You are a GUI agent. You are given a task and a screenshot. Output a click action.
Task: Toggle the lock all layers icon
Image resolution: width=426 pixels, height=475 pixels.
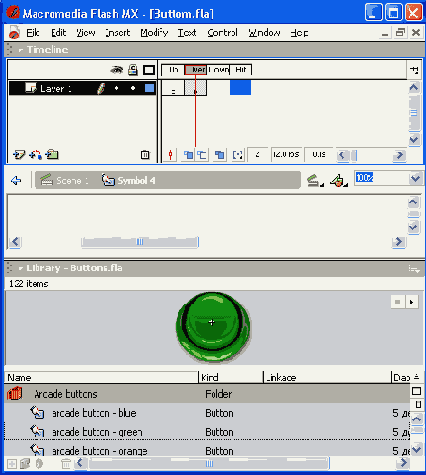(133, 70)
